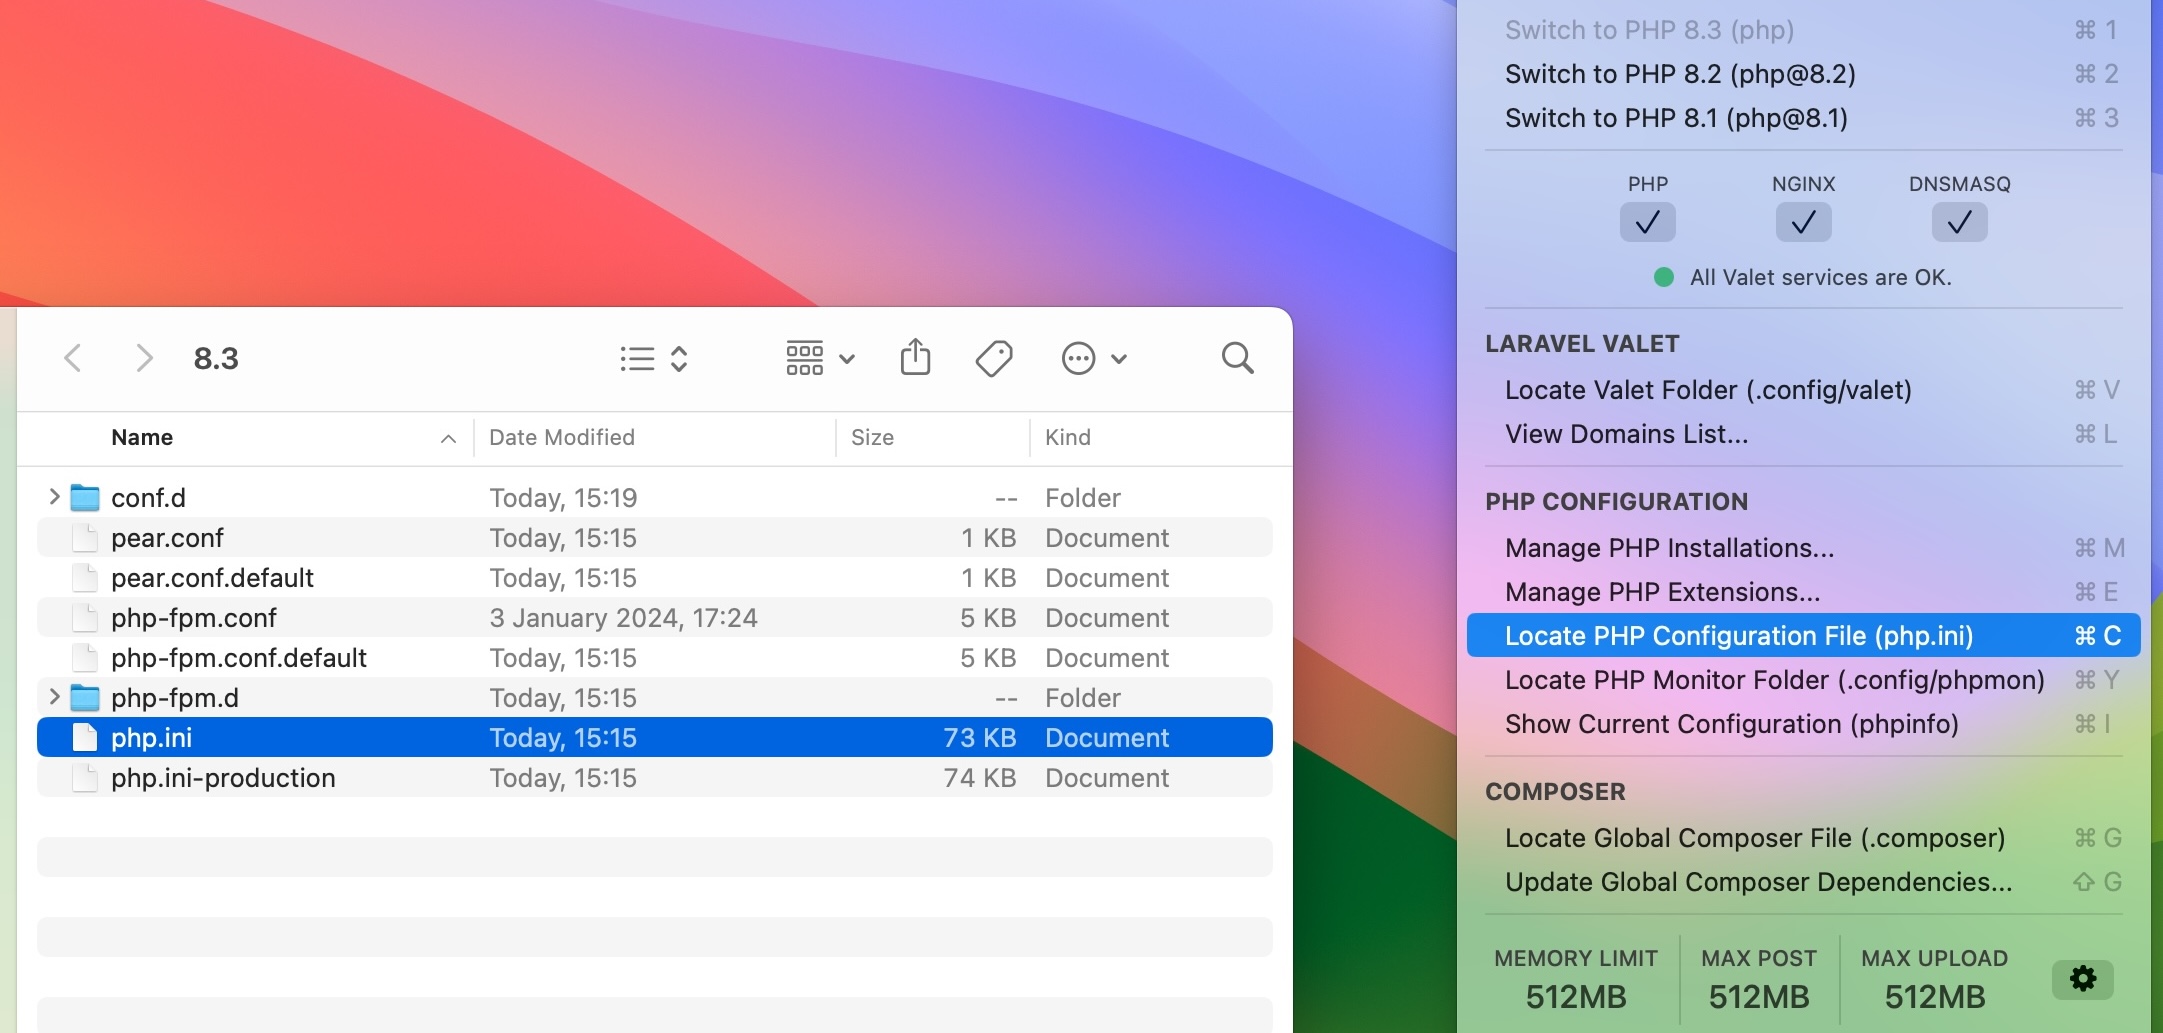The image size is (2163, 1033).
Task: Open Manage PHP Installations…
Action: click(1803, 548)
